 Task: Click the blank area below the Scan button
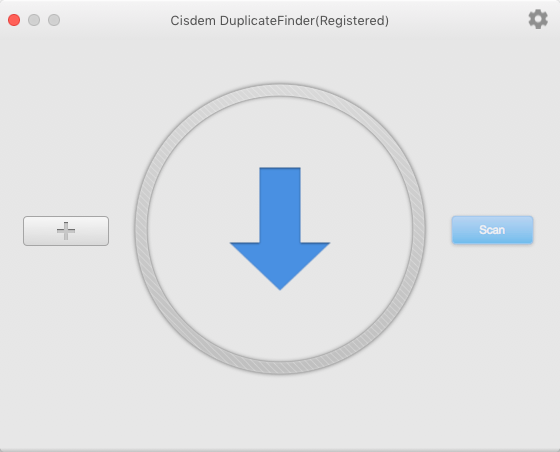tap(492, 321)
